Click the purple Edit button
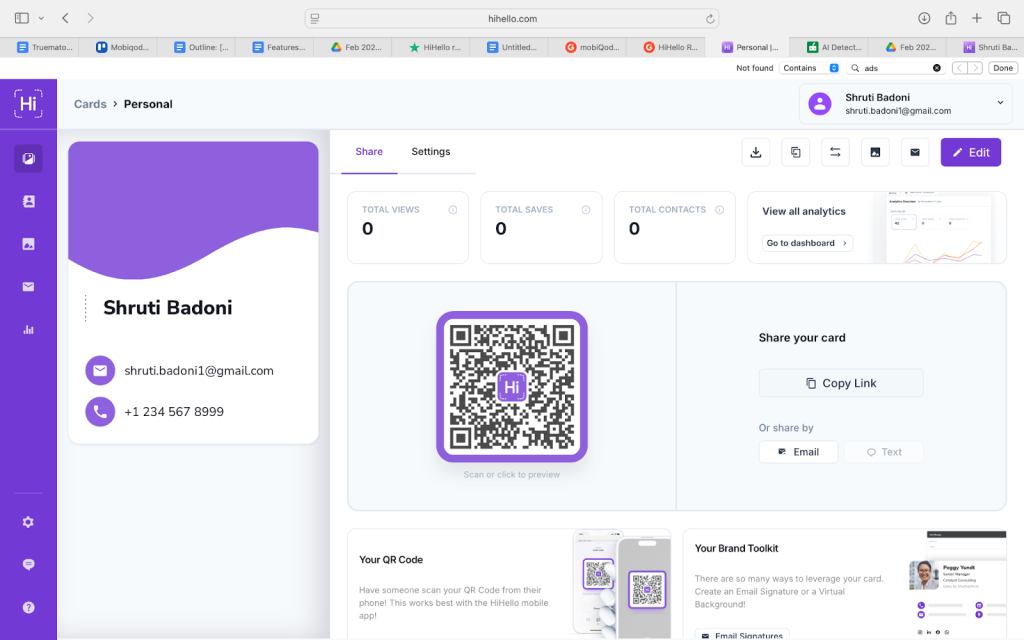The width and height of the screenshot is (1024, 640). pyautogui.click(x=970, y=152)
